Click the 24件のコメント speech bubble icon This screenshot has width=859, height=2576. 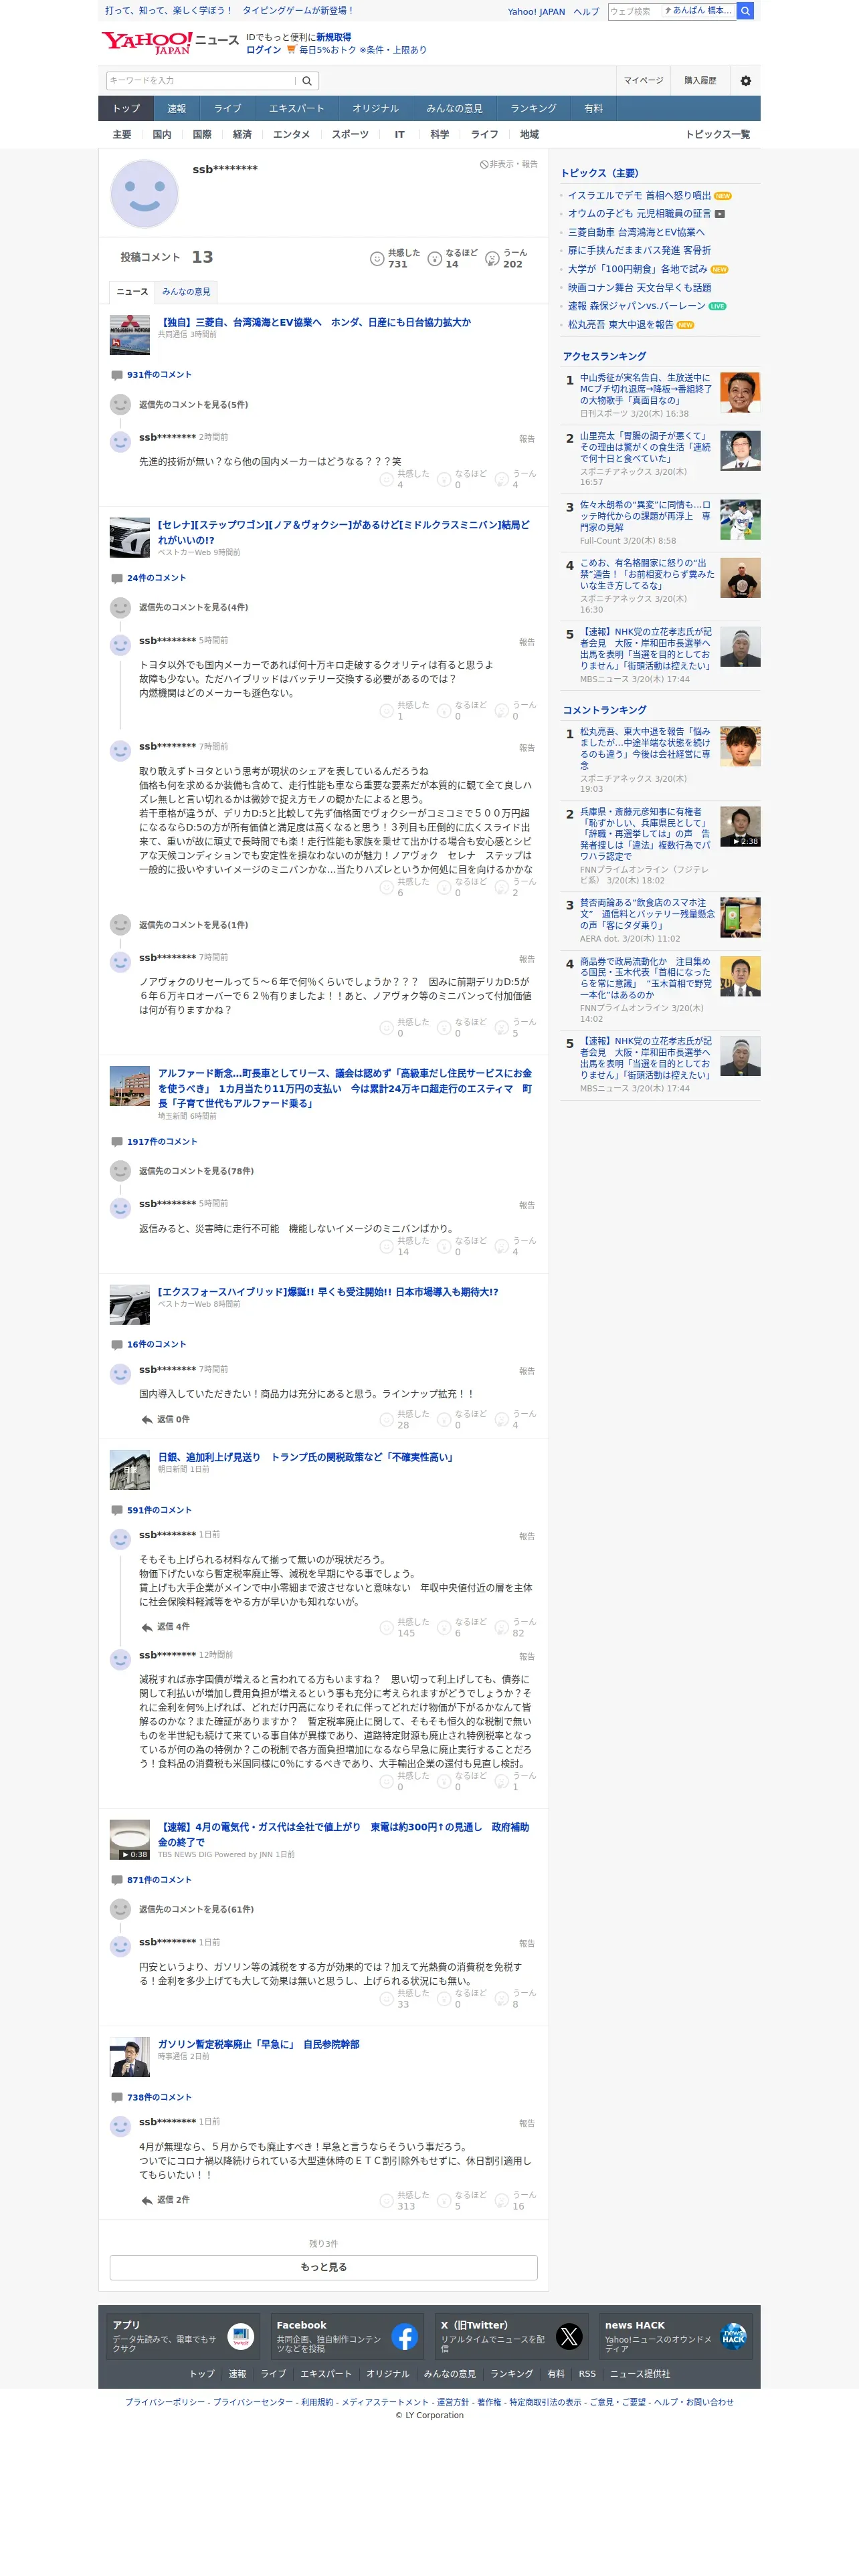(117, 578)
